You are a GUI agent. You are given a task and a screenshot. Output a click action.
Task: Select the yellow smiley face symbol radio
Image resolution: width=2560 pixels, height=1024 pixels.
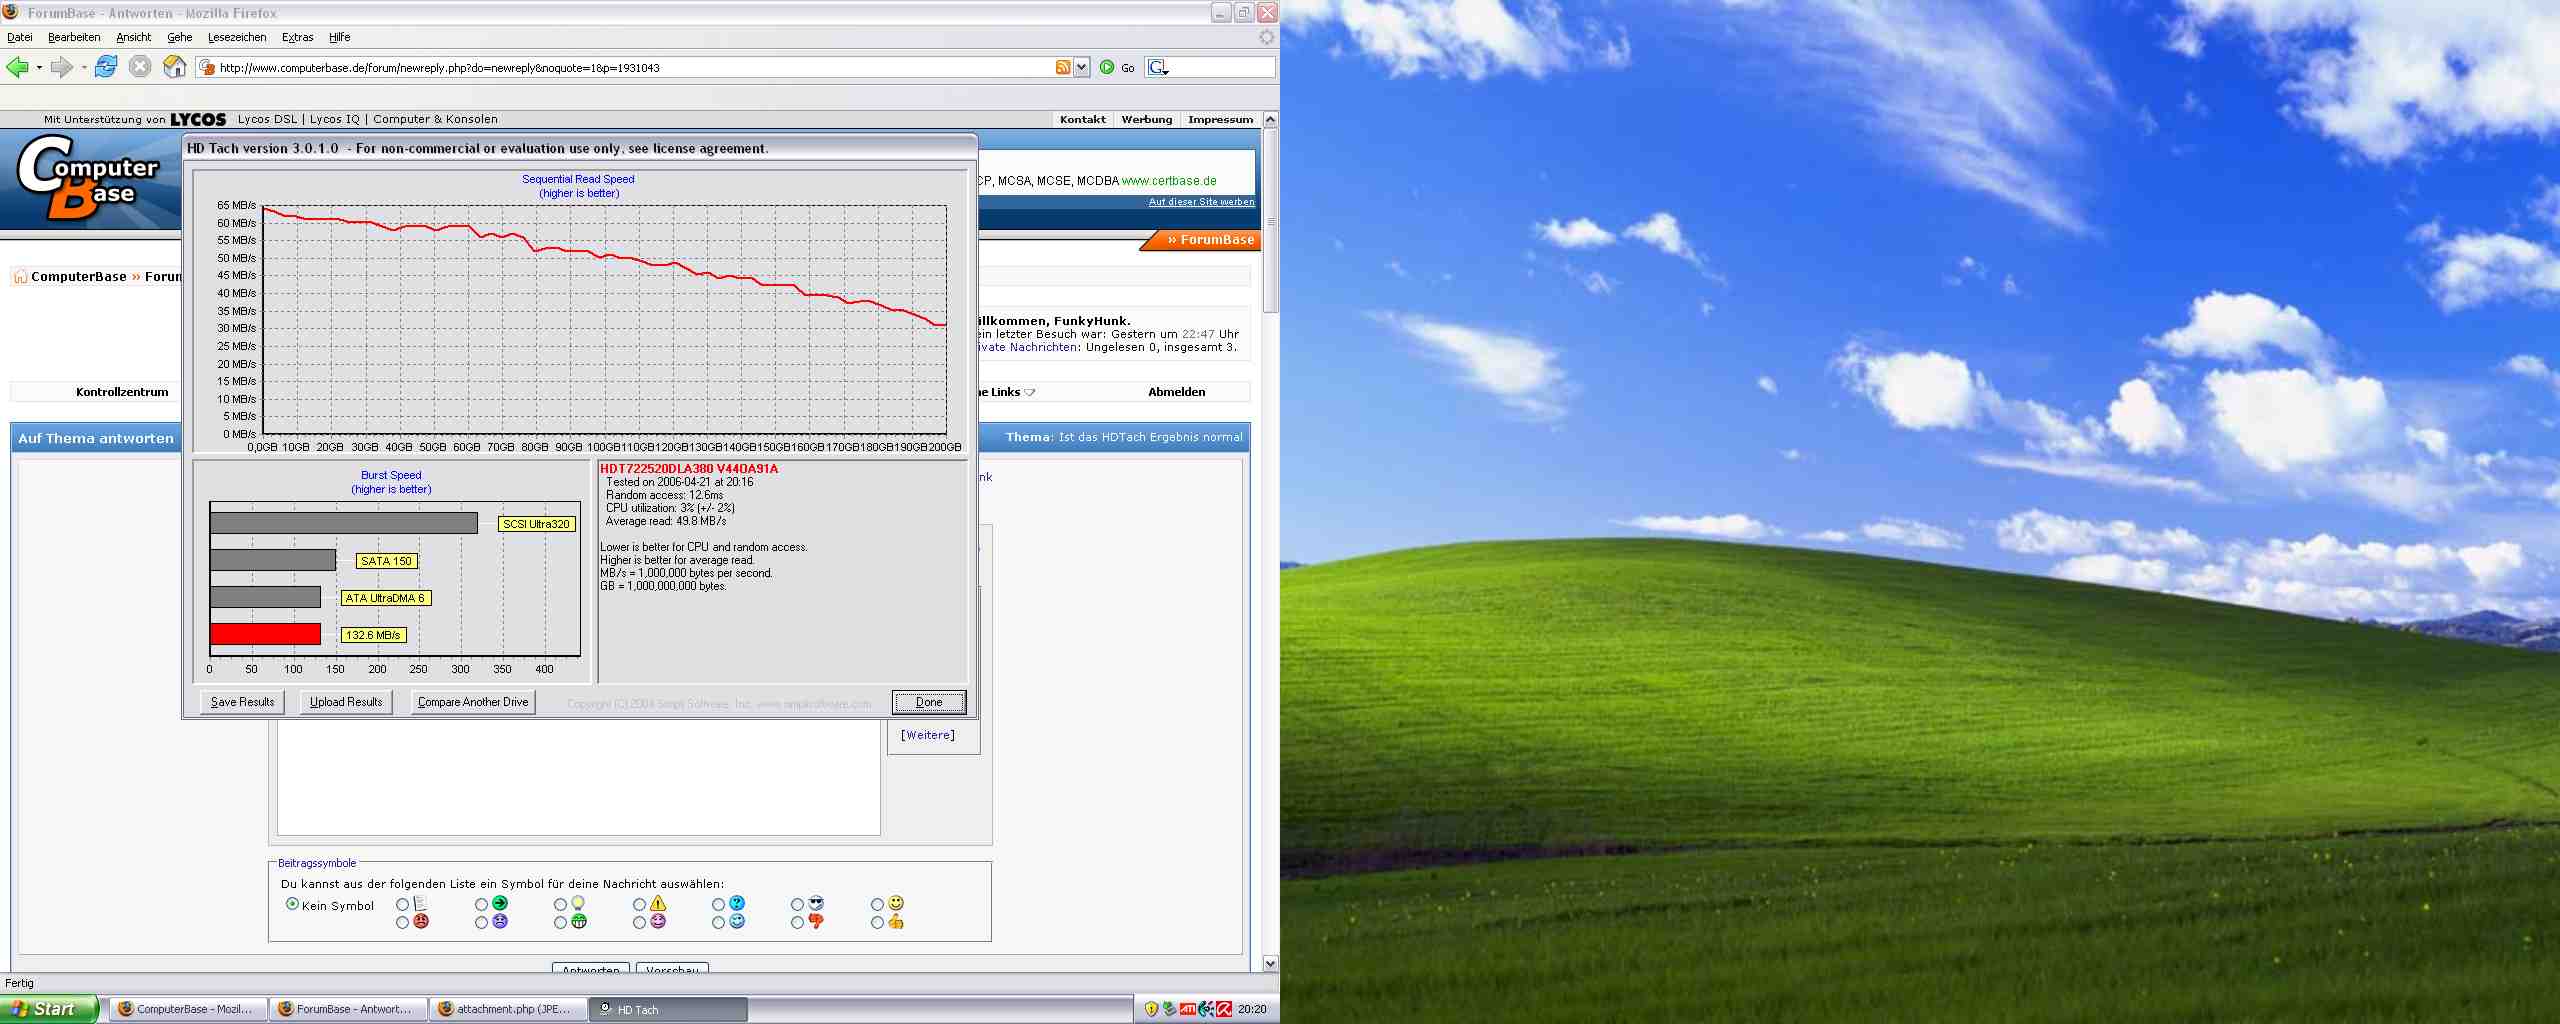(877, 904)
